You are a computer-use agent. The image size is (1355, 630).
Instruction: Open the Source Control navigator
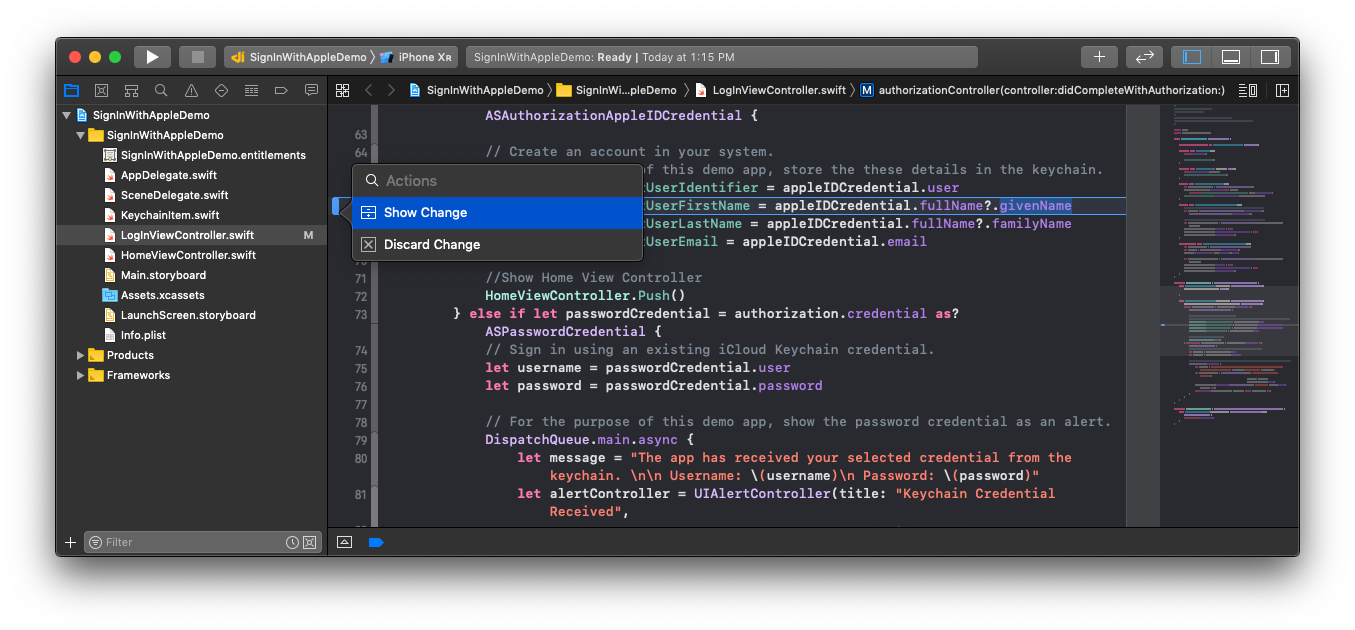point(101,90)
